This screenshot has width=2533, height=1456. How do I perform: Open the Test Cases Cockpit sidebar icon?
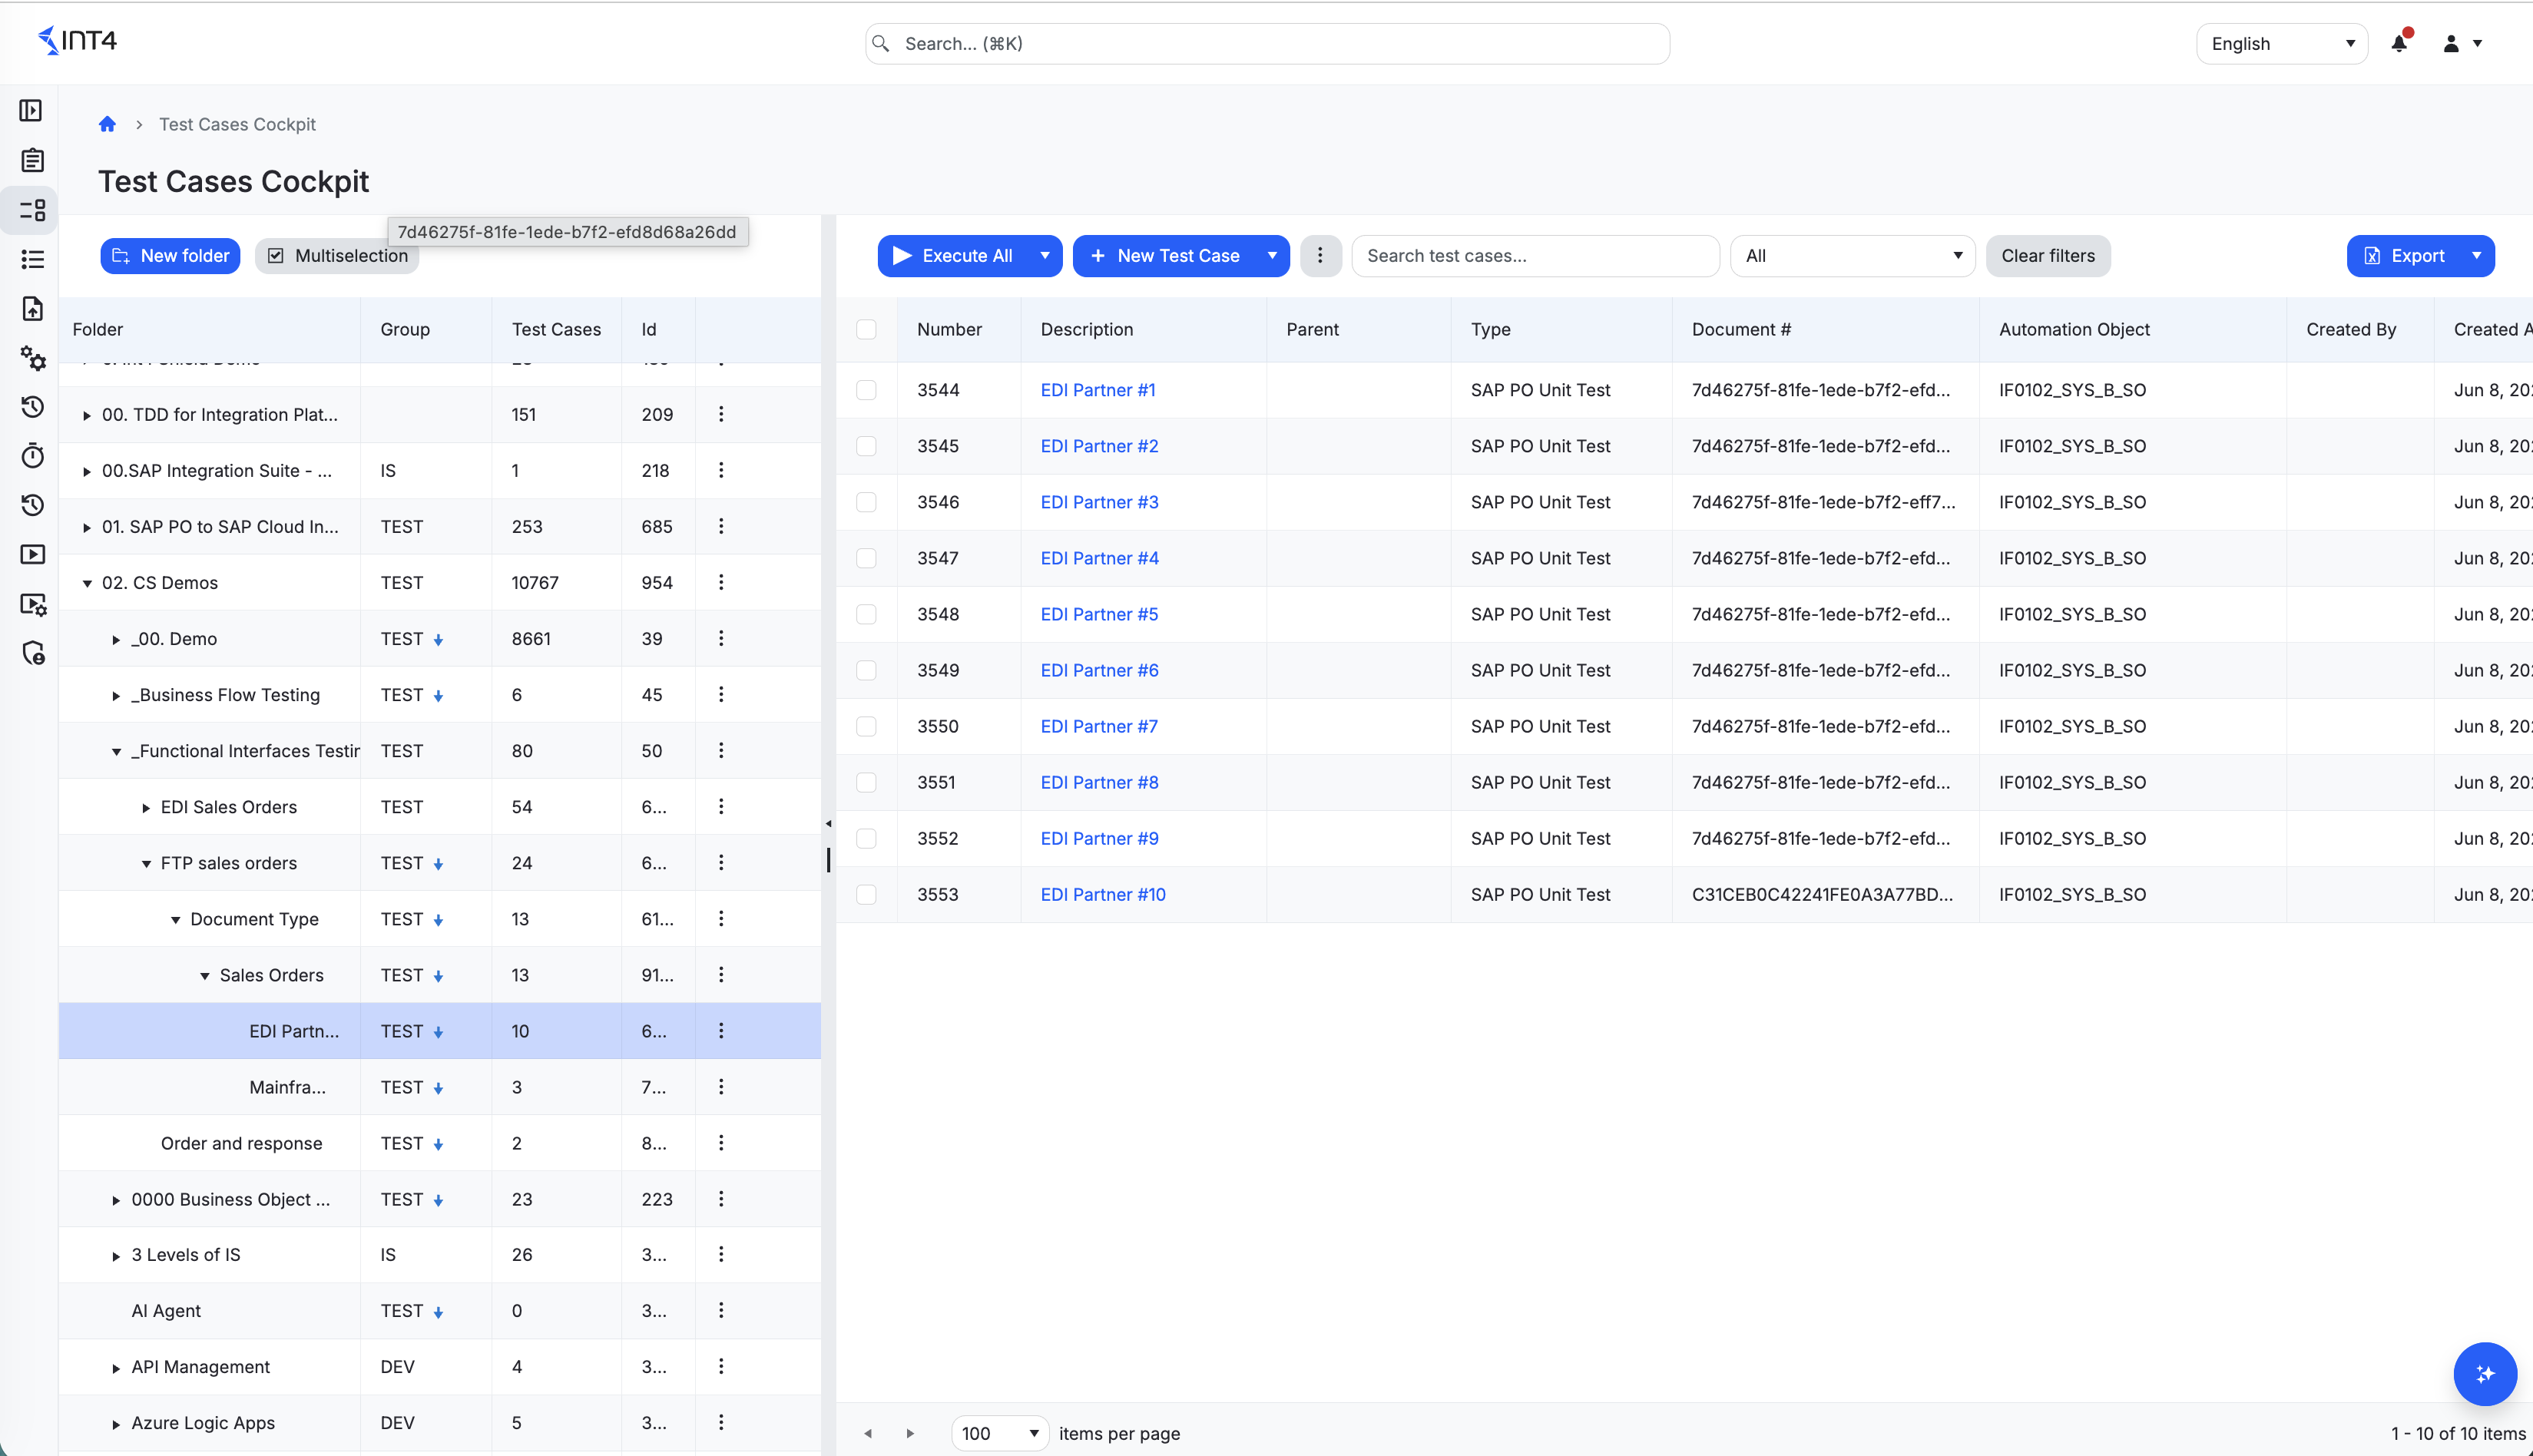point(32,210)
